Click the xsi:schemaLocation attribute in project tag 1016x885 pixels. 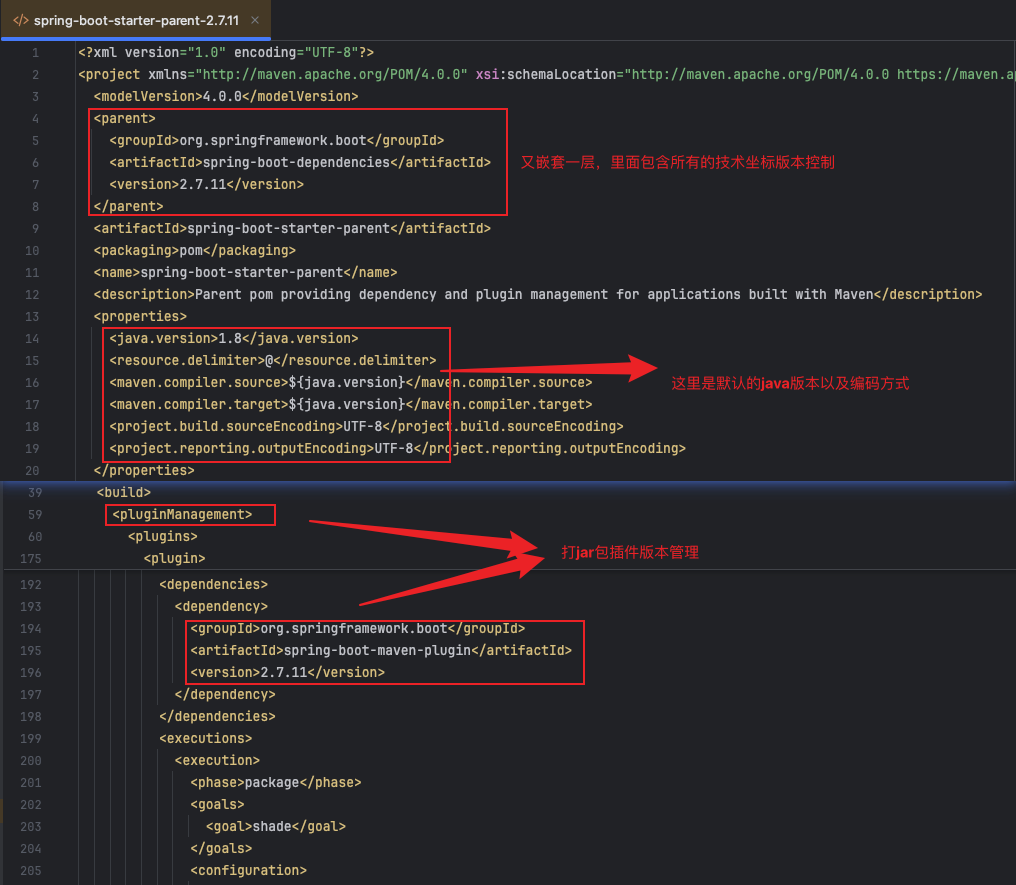546,75
